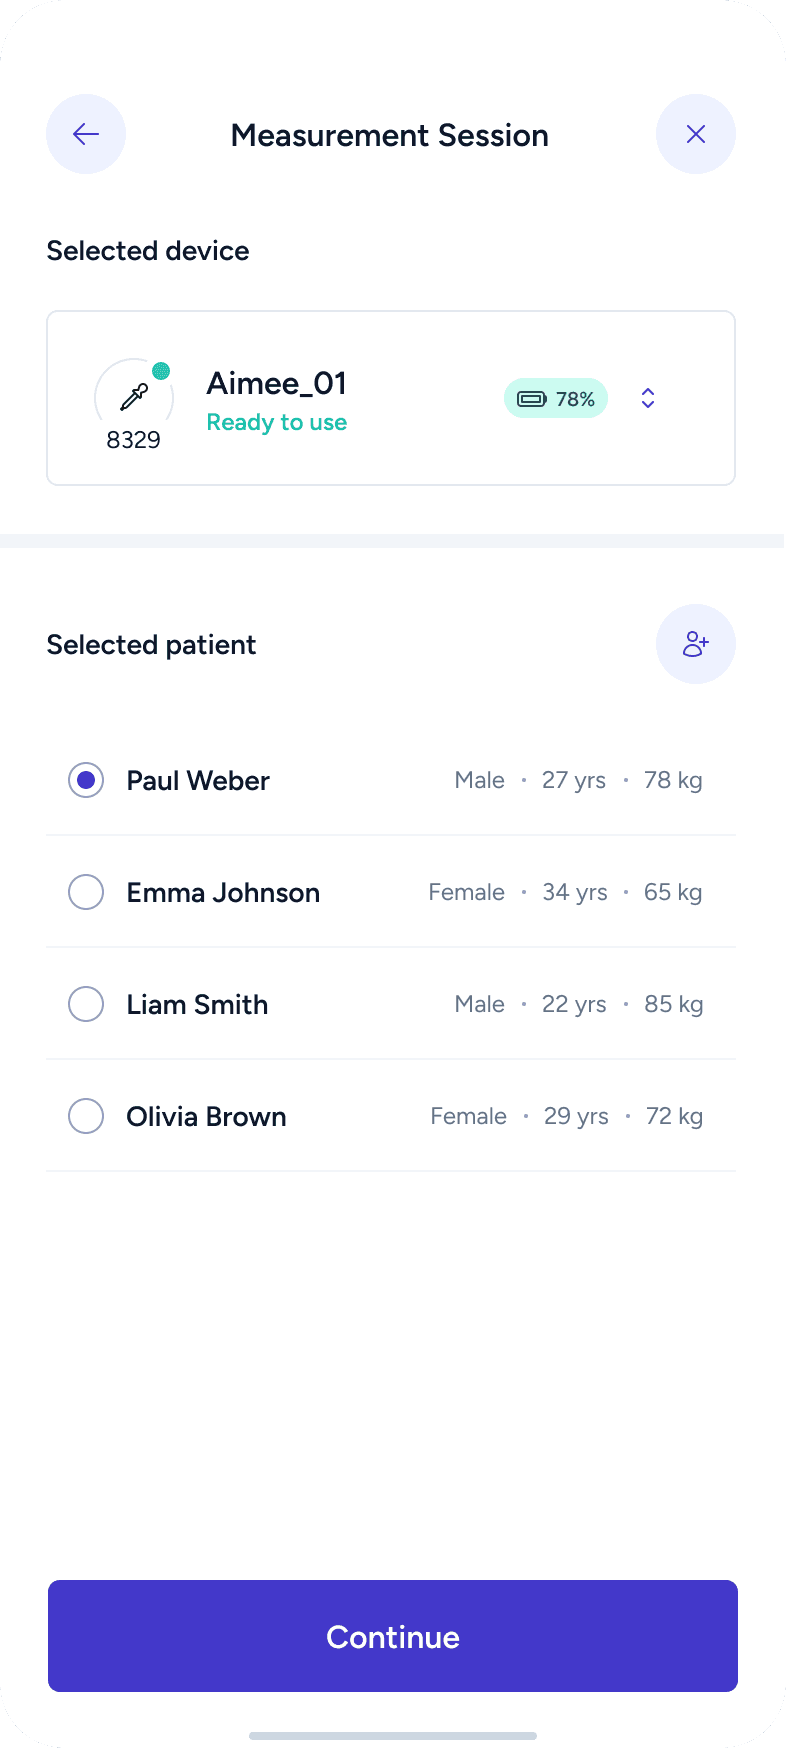Expand the device selector chevrons
This screenshot has height=1748, width=786.
(x=648, y=398)
